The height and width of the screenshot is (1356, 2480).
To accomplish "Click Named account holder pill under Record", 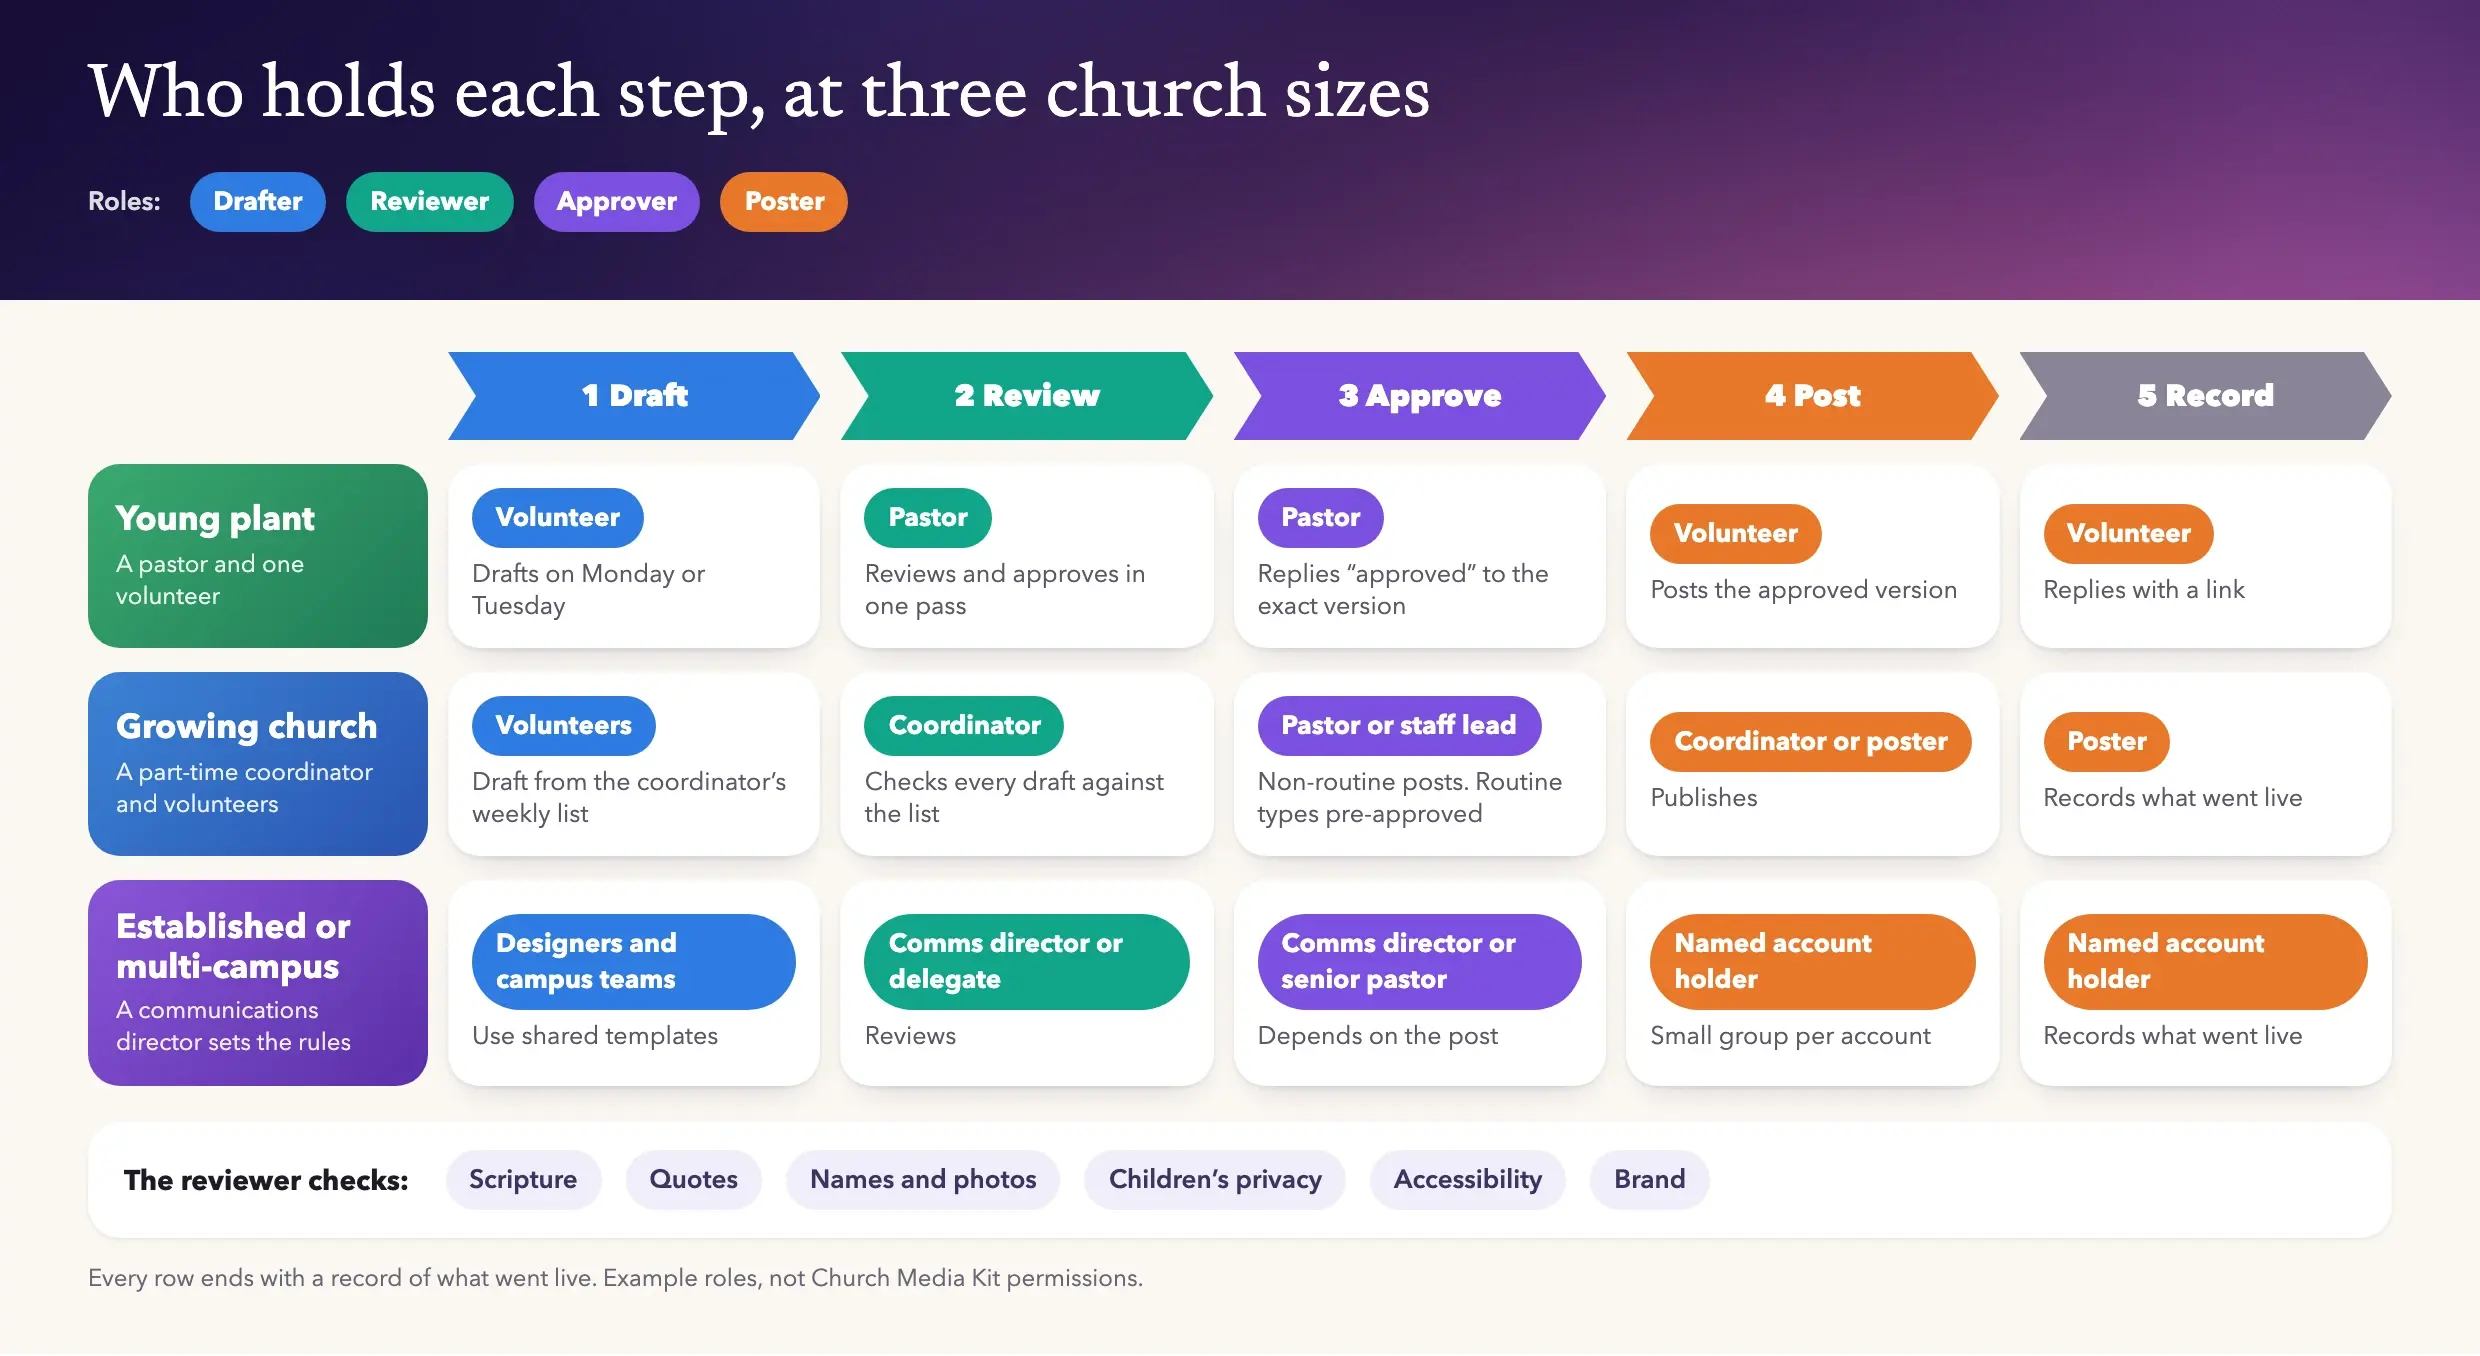I will point(2206,962).
